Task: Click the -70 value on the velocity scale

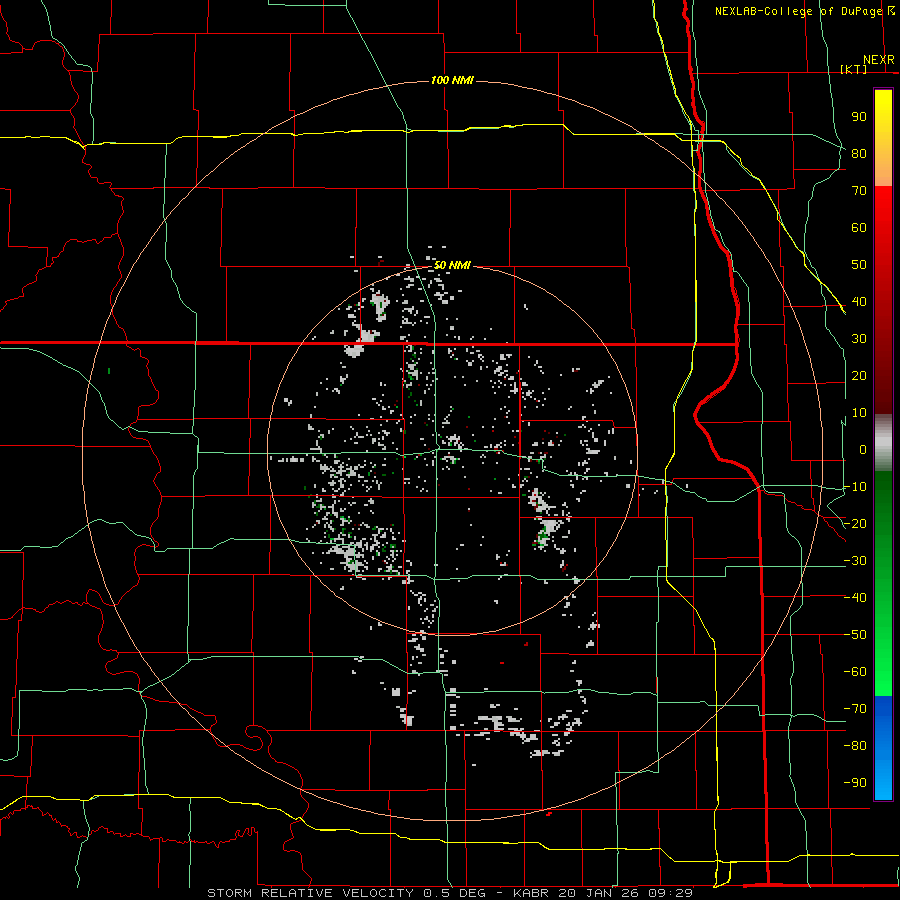Action: pyautogui.click(x=855, y=709)
